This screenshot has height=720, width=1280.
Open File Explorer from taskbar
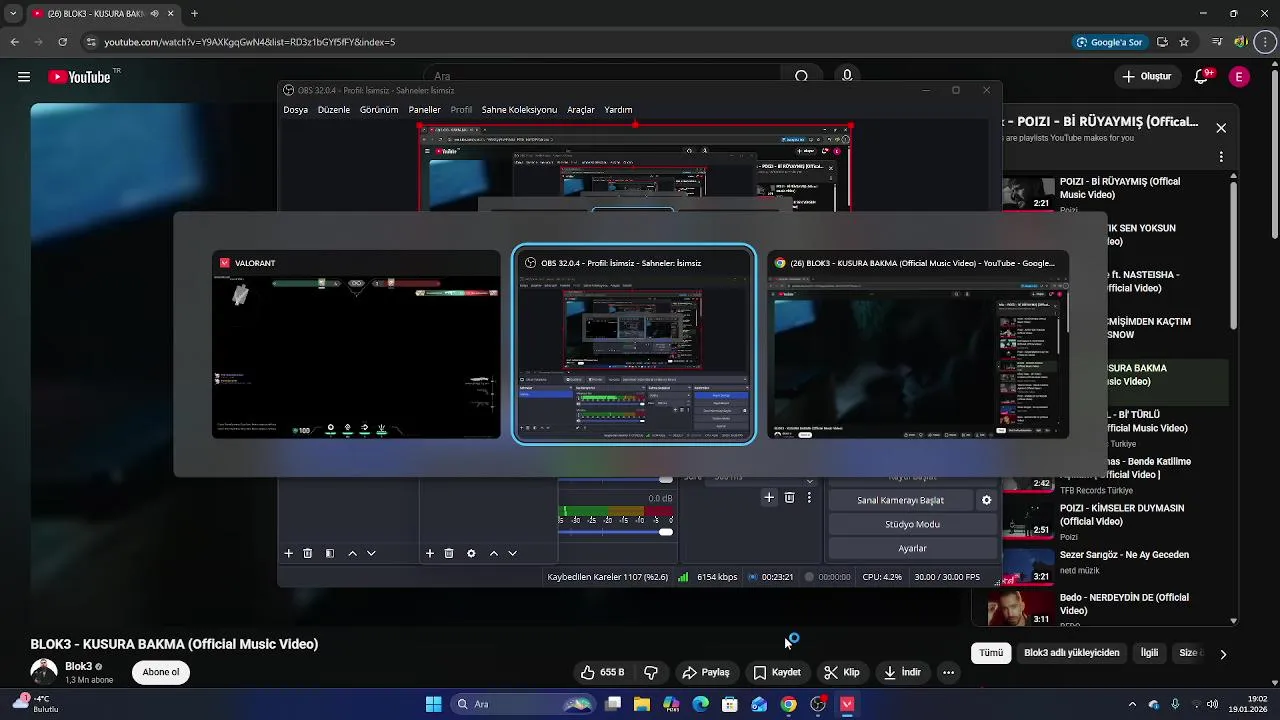click(642, 704)
